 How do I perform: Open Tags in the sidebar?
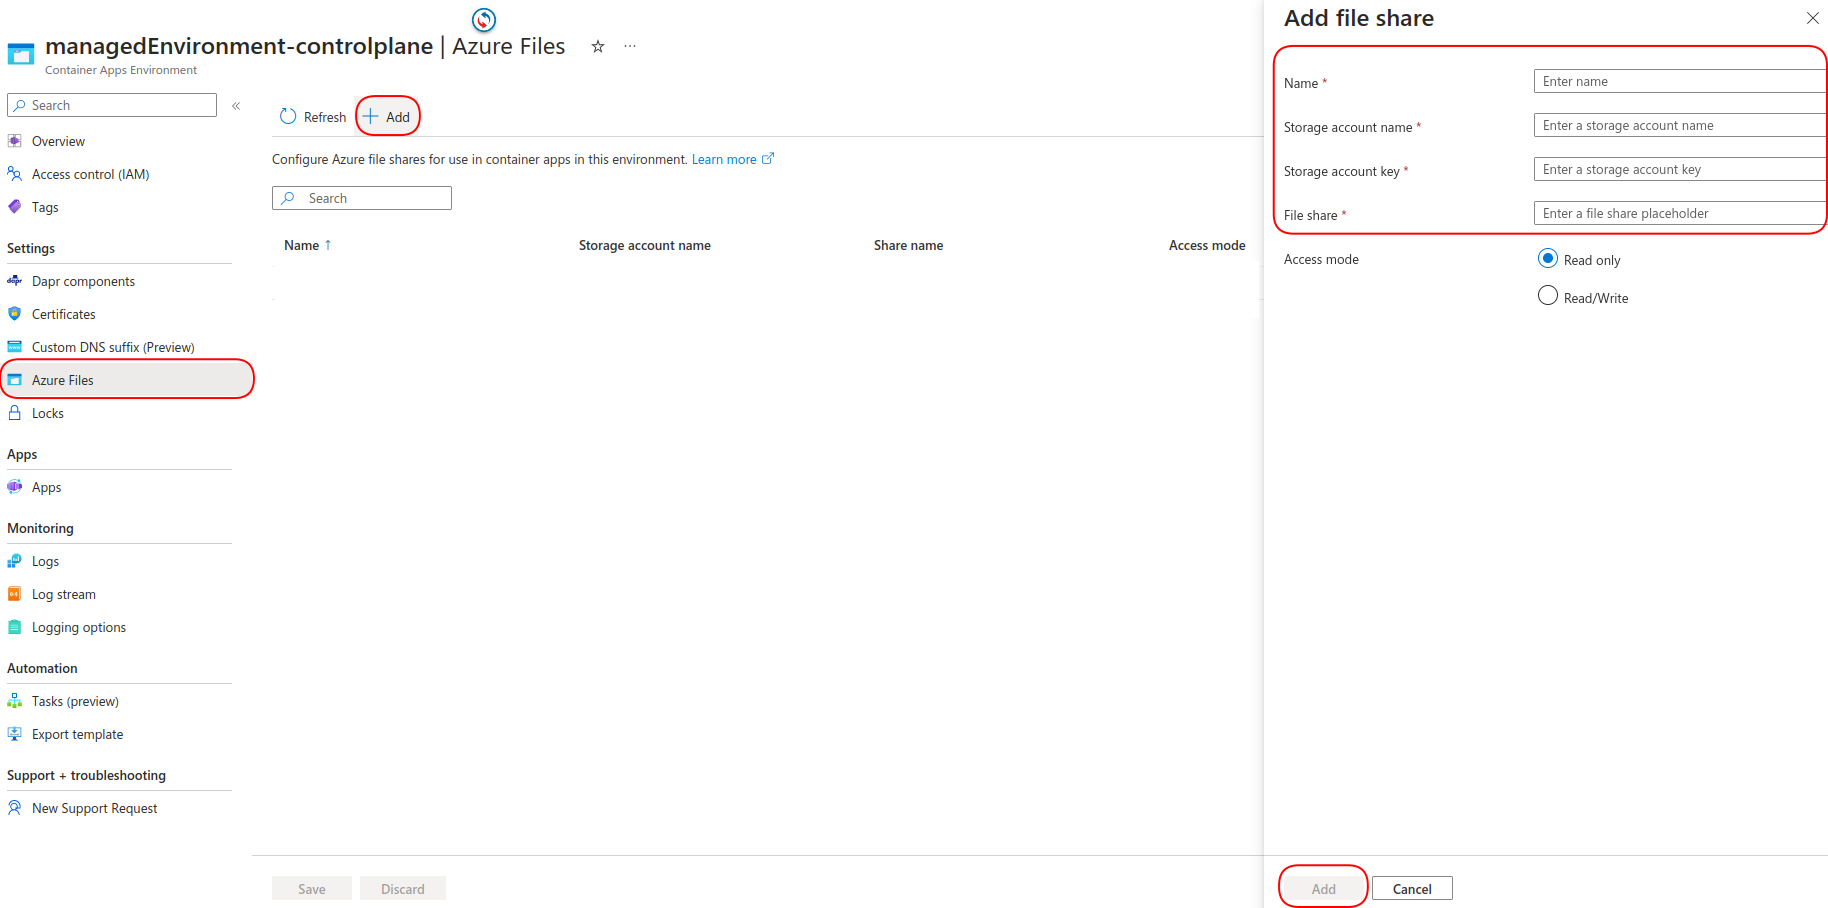pyautogui.click(x=45, y=207)
